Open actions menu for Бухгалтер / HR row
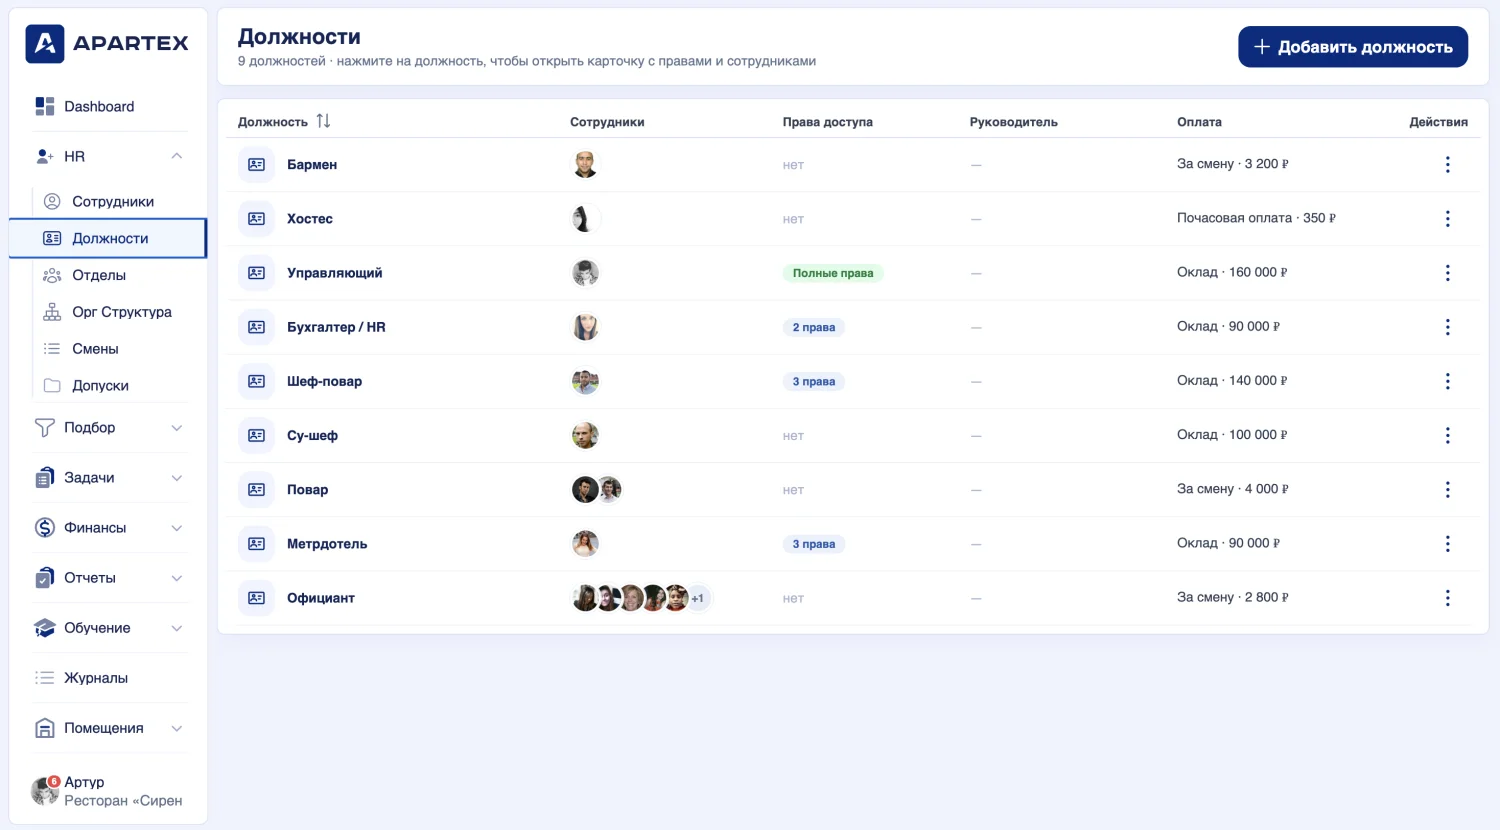This screenshot has width=1500, height=830. [x=1447, y=327]
